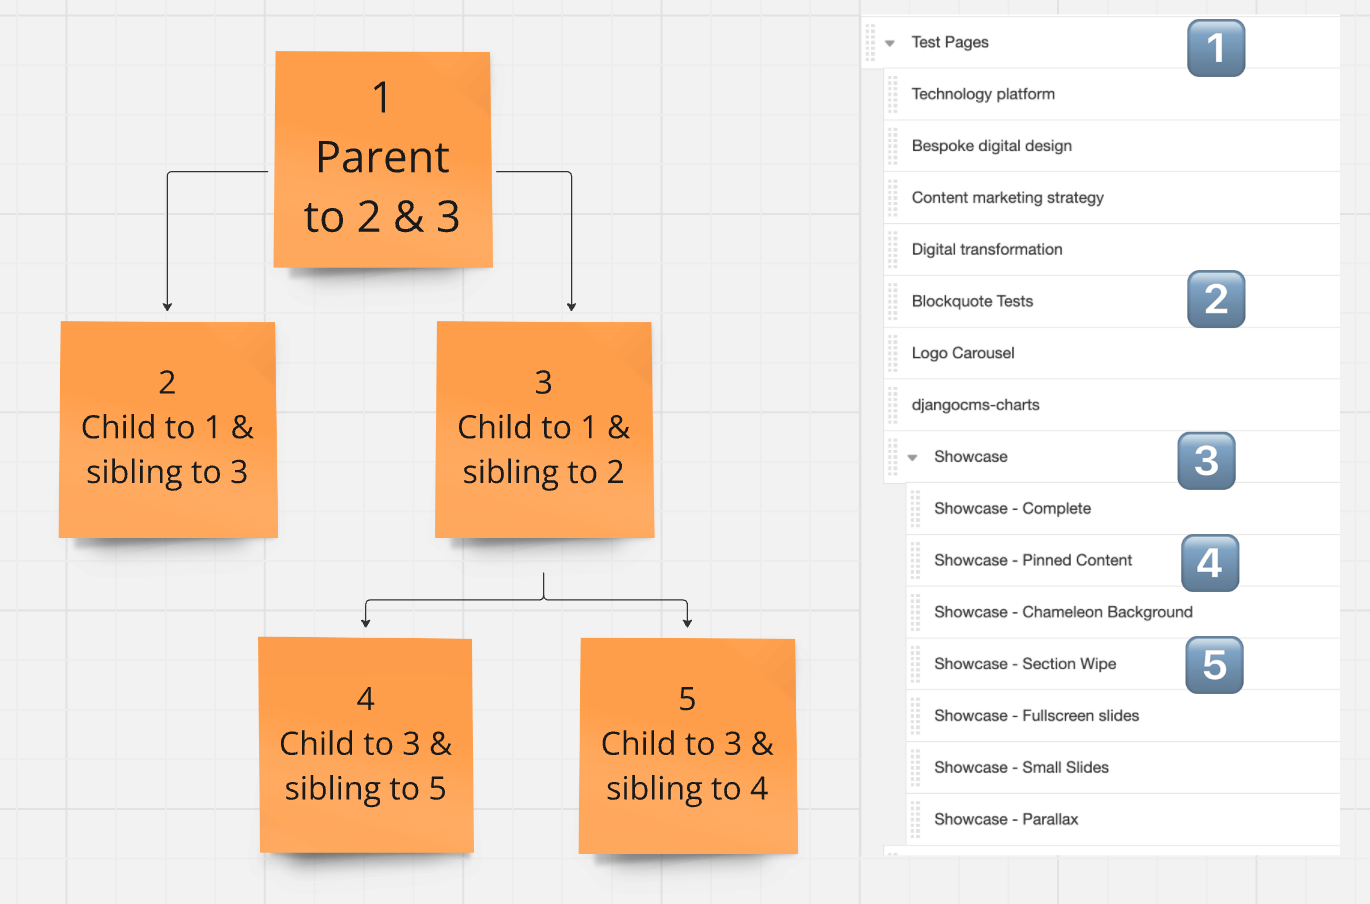Select the Digital transformation page
This screenshot has height=904, width=1370.
[x=987, y=250]
